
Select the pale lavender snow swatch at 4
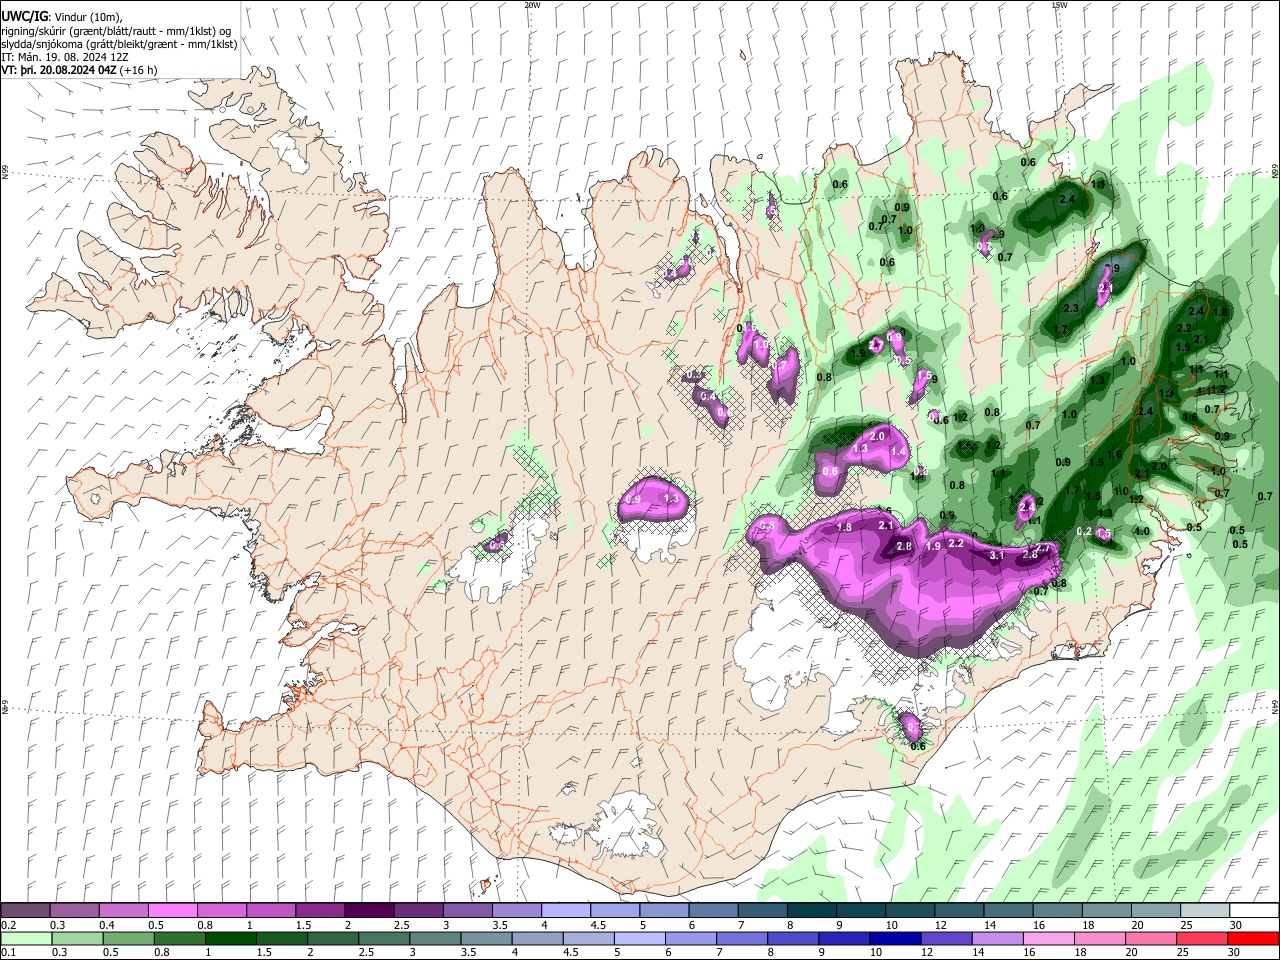[x=565, y=910]
